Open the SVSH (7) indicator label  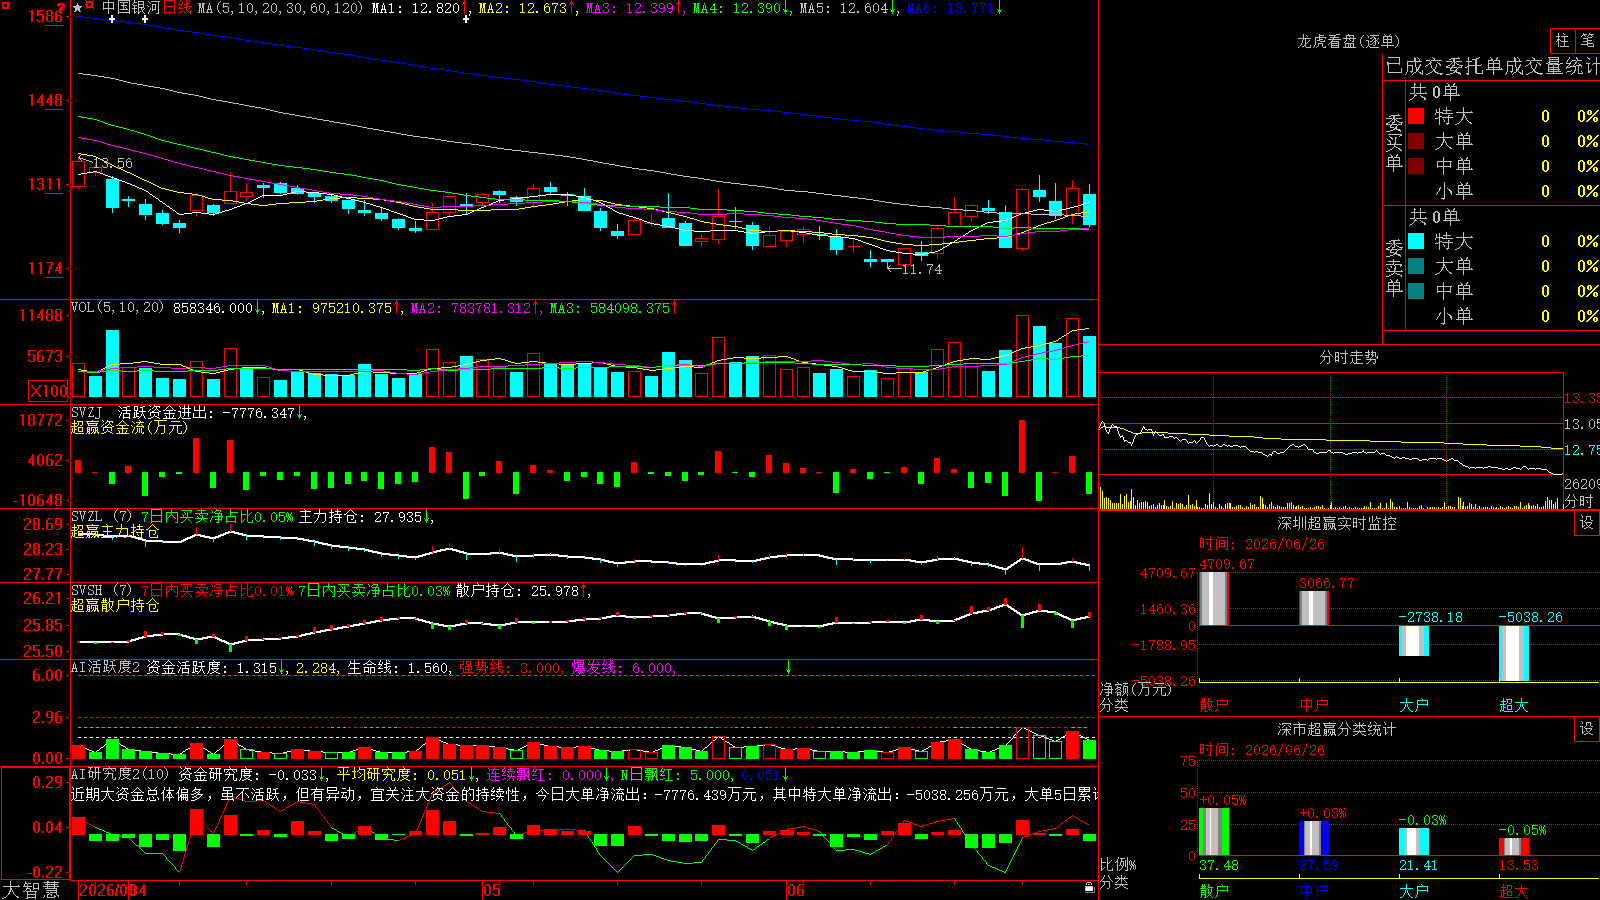pyautogui.click(x=101, y=591)
